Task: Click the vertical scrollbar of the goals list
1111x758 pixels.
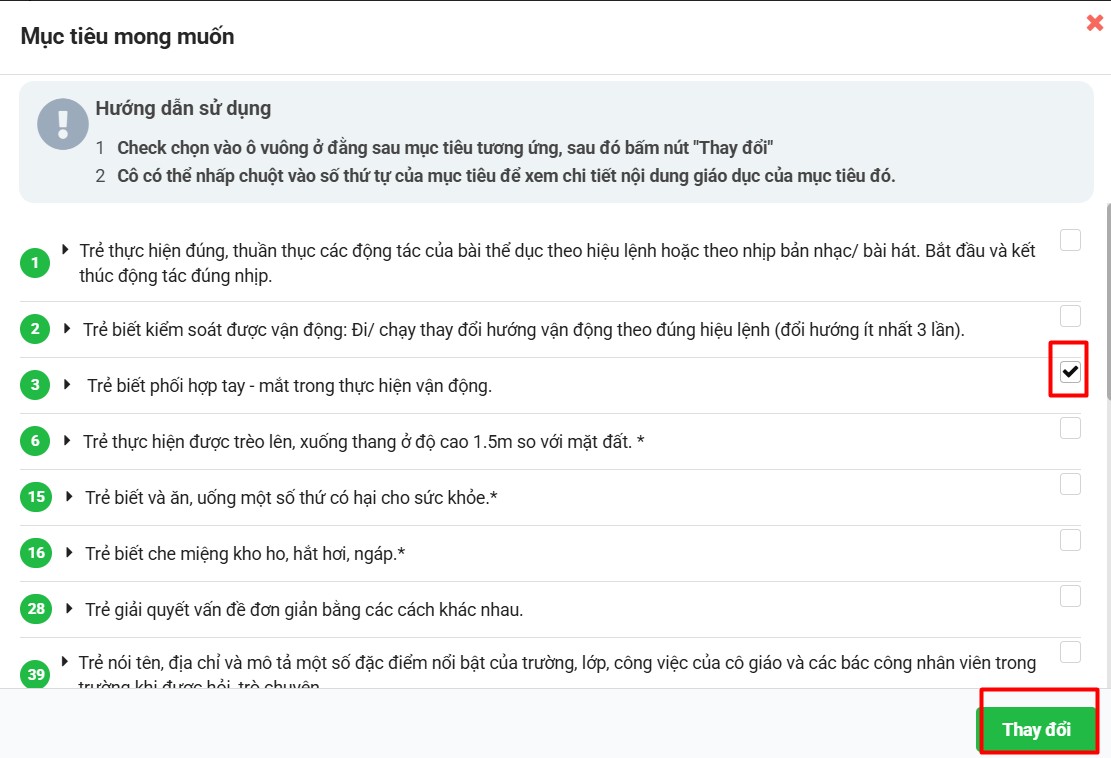Action: click(1105, 300)
